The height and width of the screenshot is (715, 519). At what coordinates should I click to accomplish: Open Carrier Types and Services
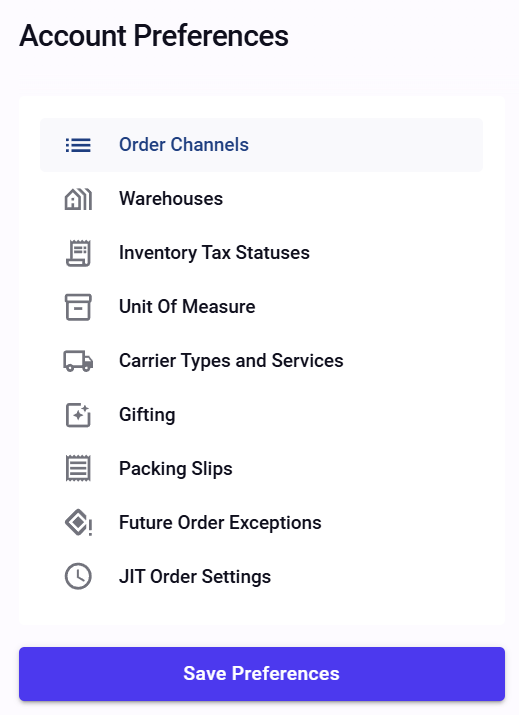point(261,361)
